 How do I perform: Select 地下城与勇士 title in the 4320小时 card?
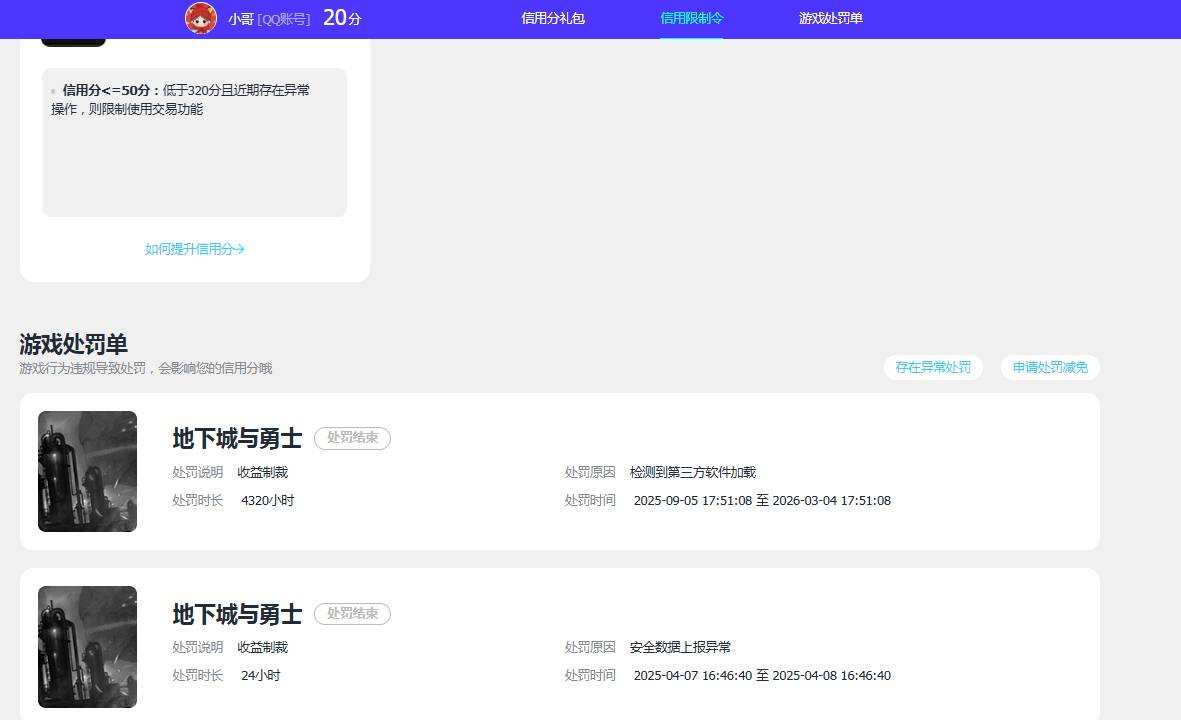237,438
